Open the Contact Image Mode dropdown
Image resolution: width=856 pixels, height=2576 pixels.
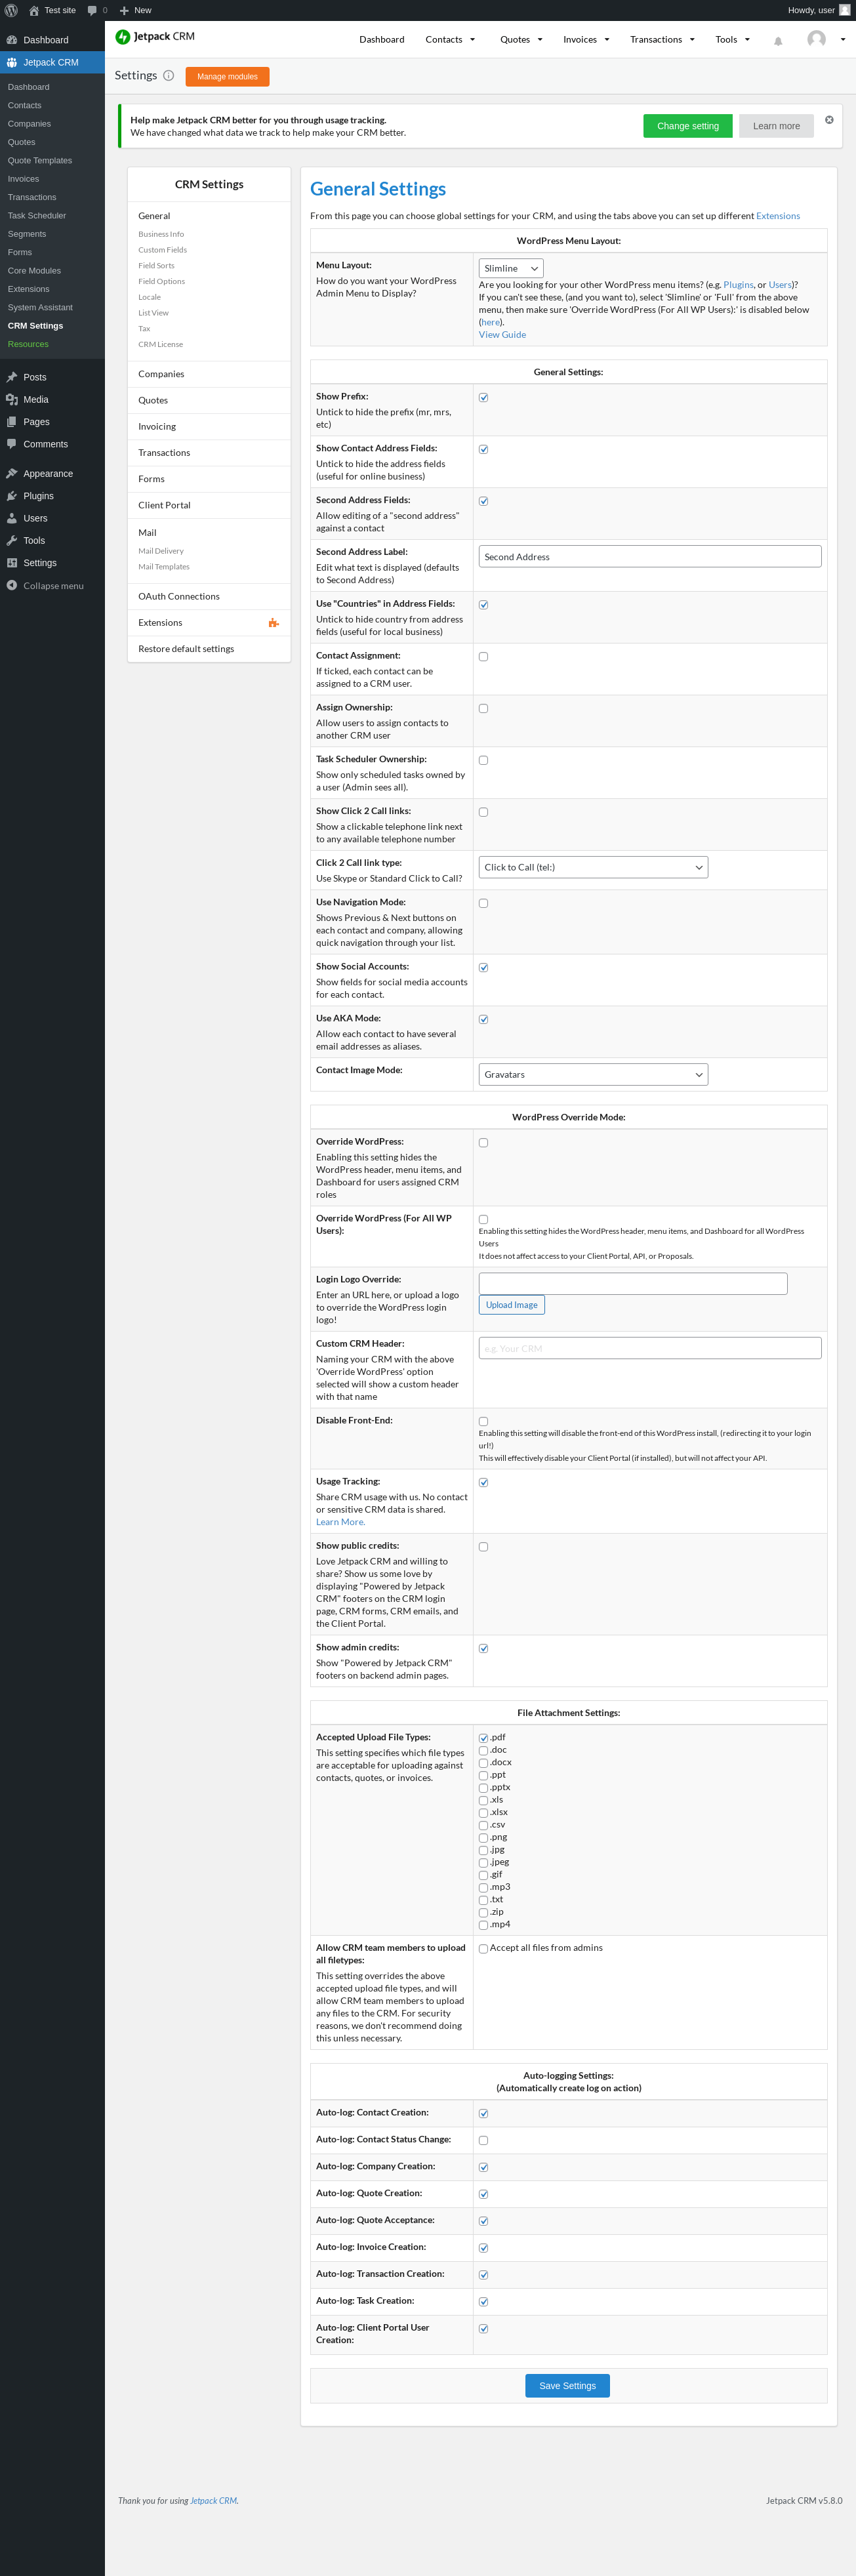593,1074
